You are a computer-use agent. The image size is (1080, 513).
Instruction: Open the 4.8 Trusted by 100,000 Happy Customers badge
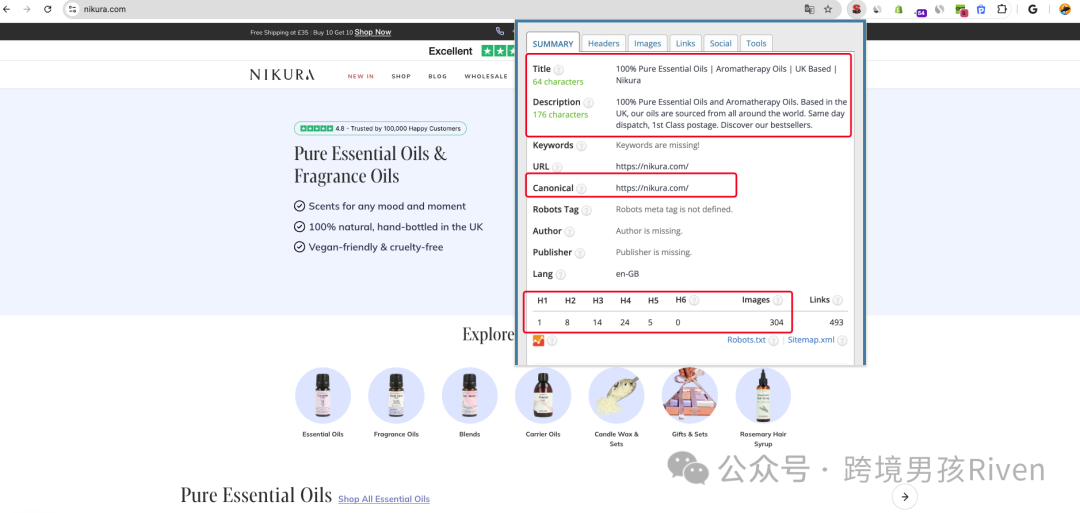[380, 128]
